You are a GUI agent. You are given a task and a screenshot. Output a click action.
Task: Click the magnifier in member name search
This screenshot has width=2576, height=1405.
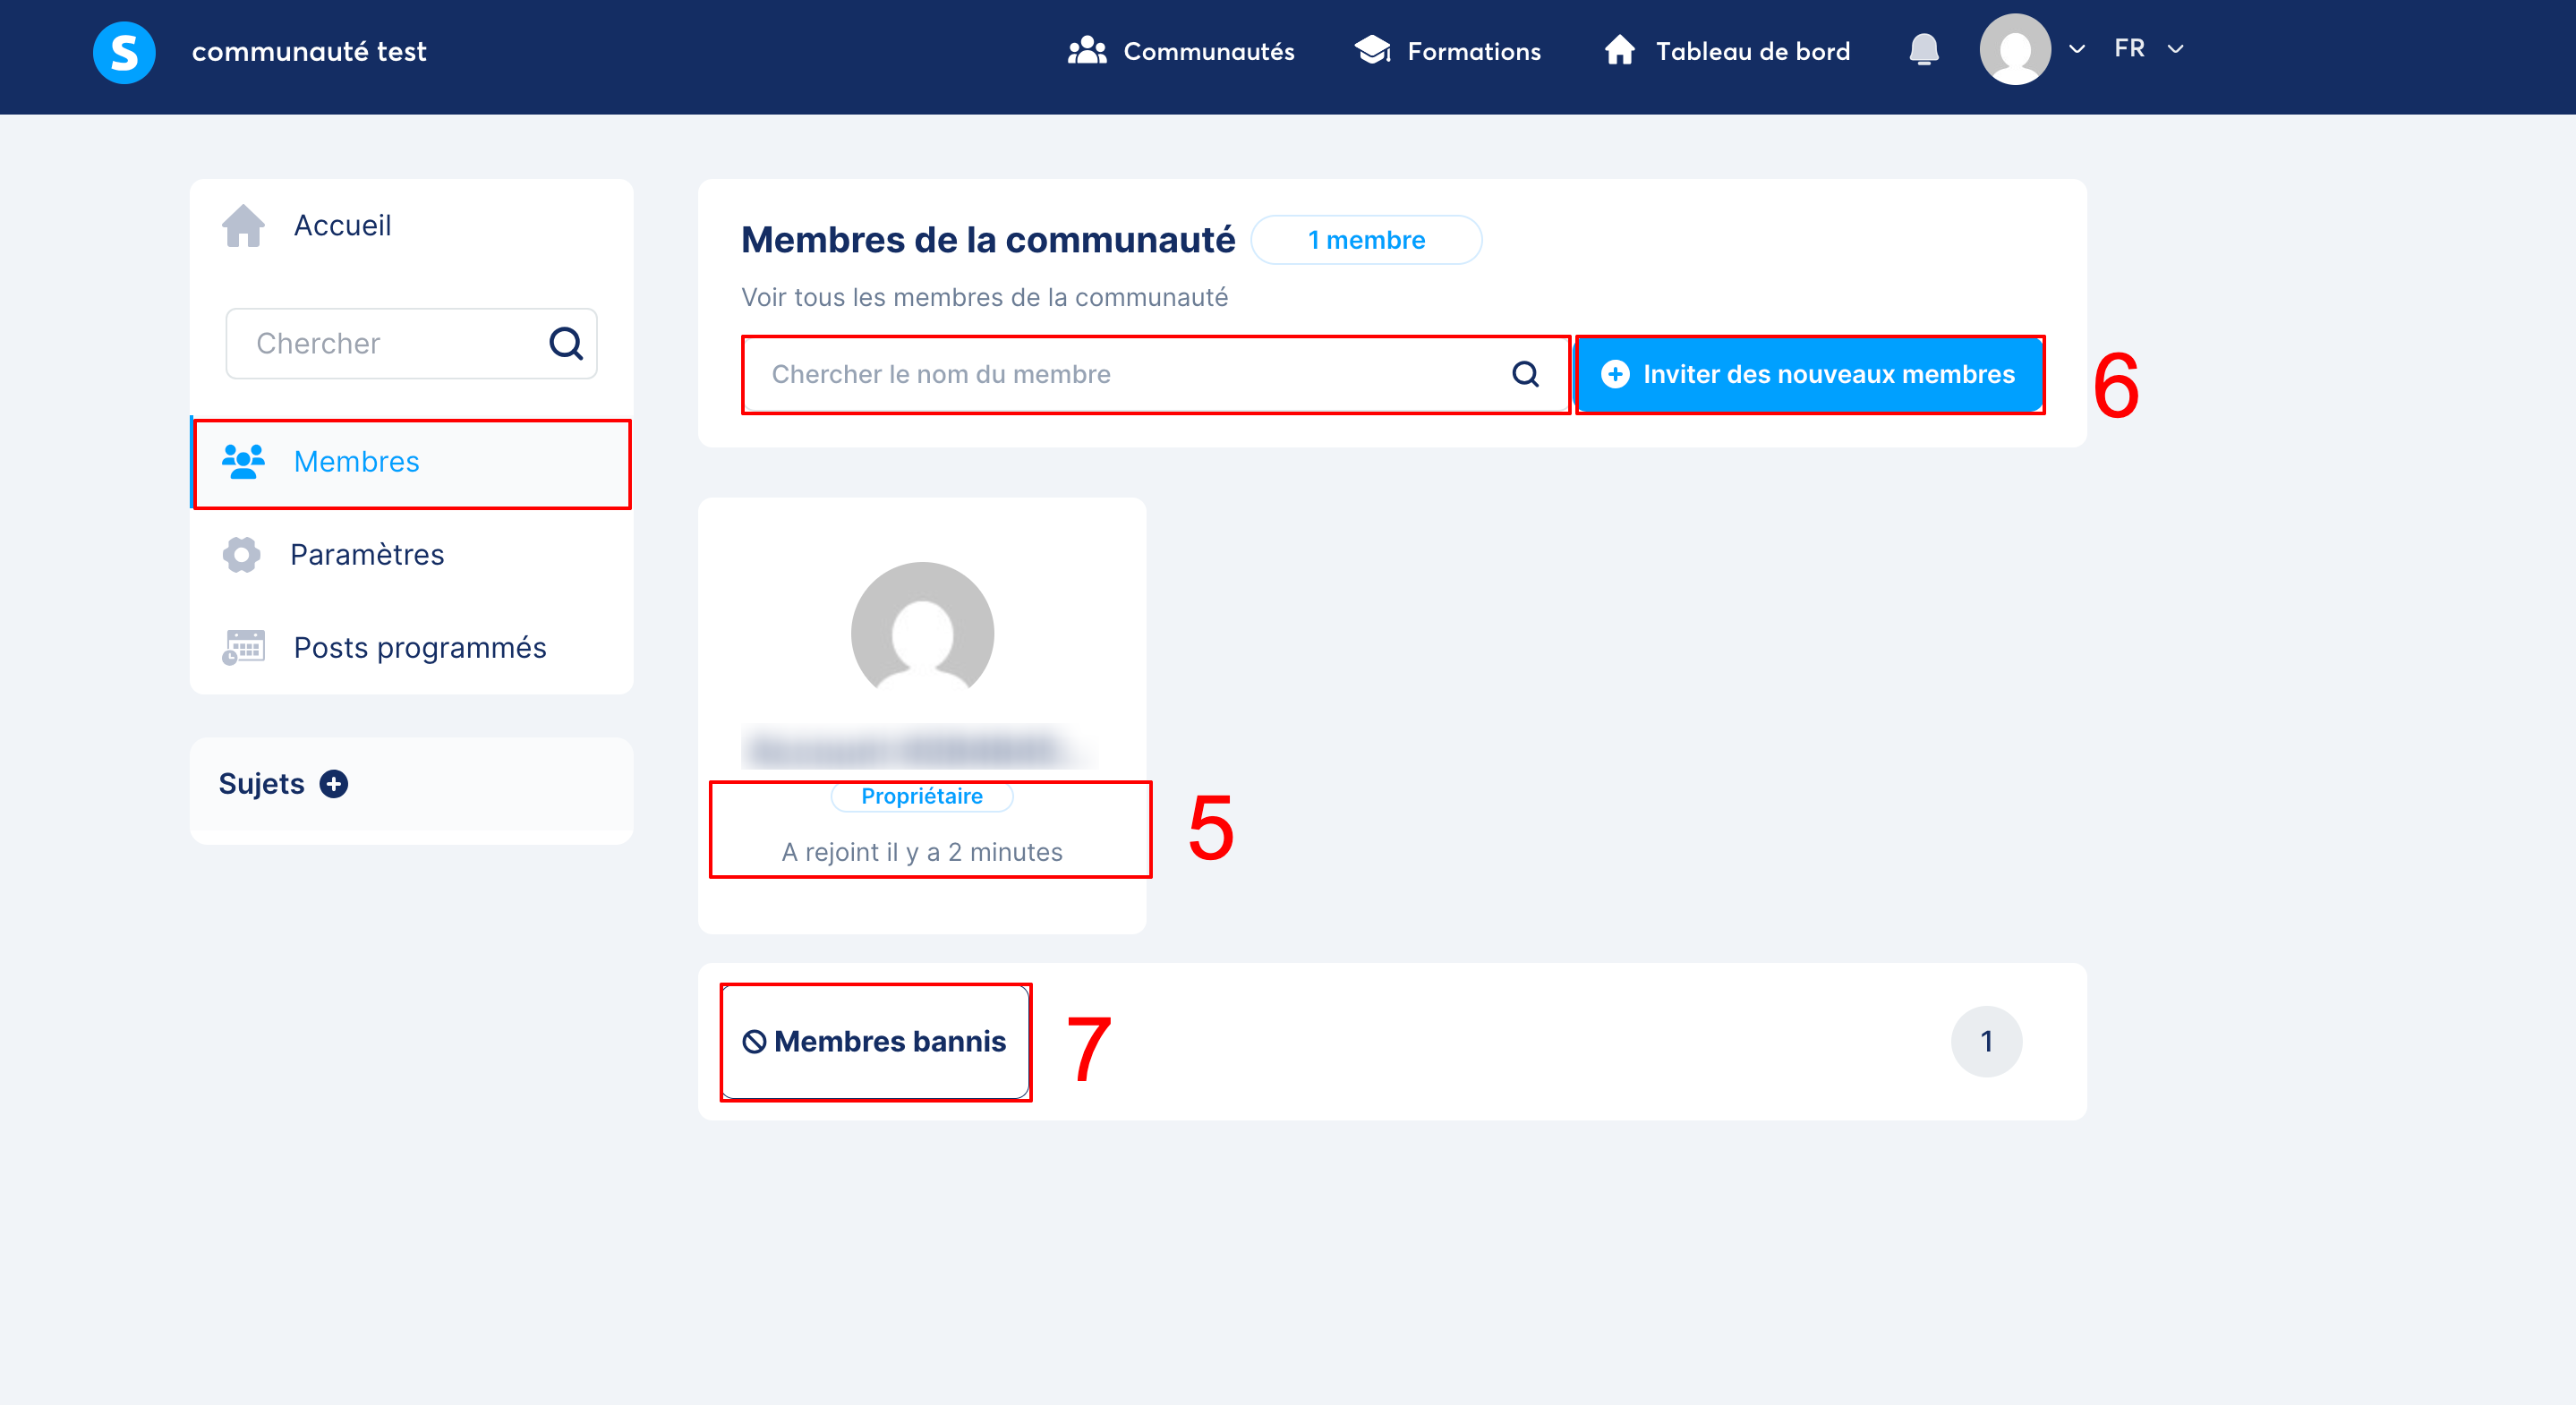pos(1524,374)
